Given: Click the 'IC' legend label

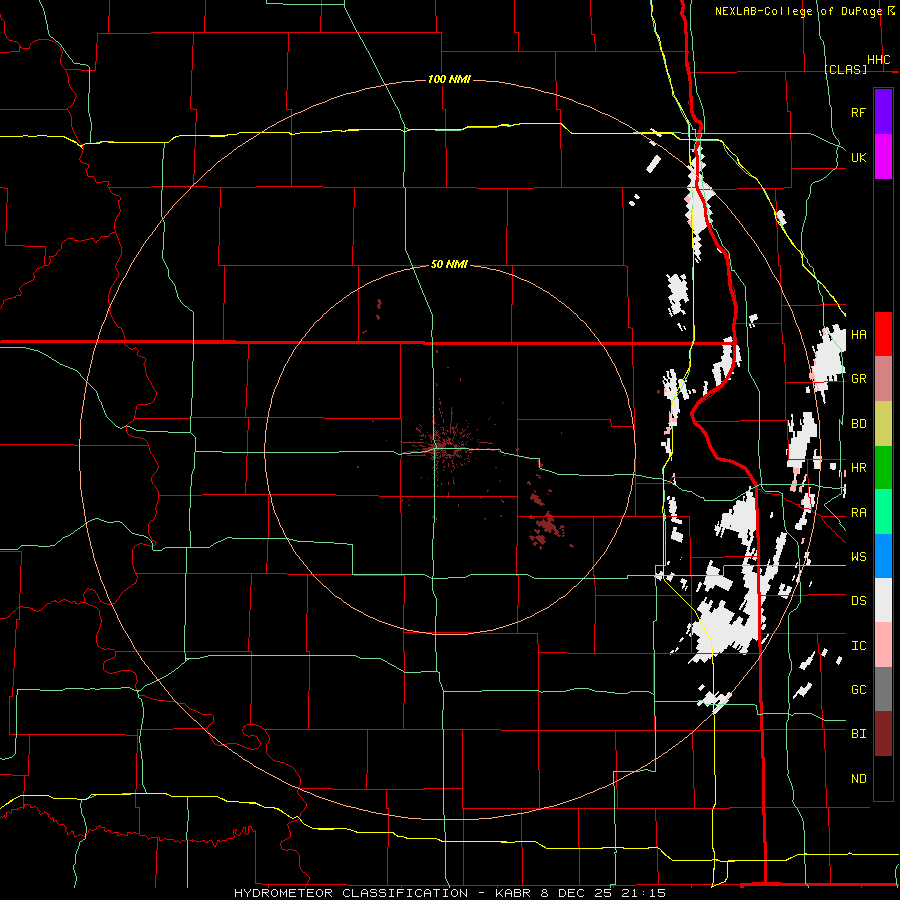Looking at the screenshot, I should pos(858,646).
